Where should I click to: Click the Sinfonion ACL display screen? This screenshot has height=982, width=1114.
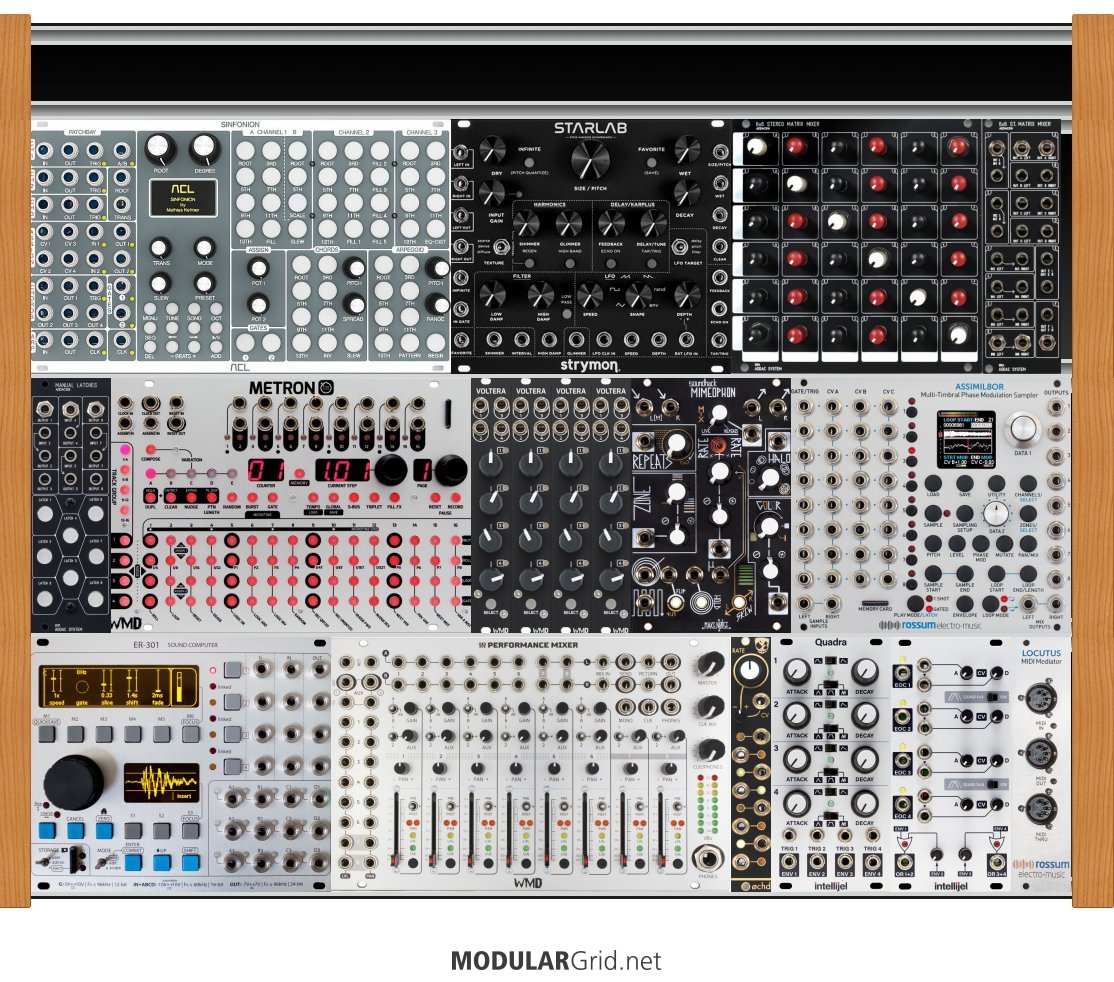pos(183,196)
